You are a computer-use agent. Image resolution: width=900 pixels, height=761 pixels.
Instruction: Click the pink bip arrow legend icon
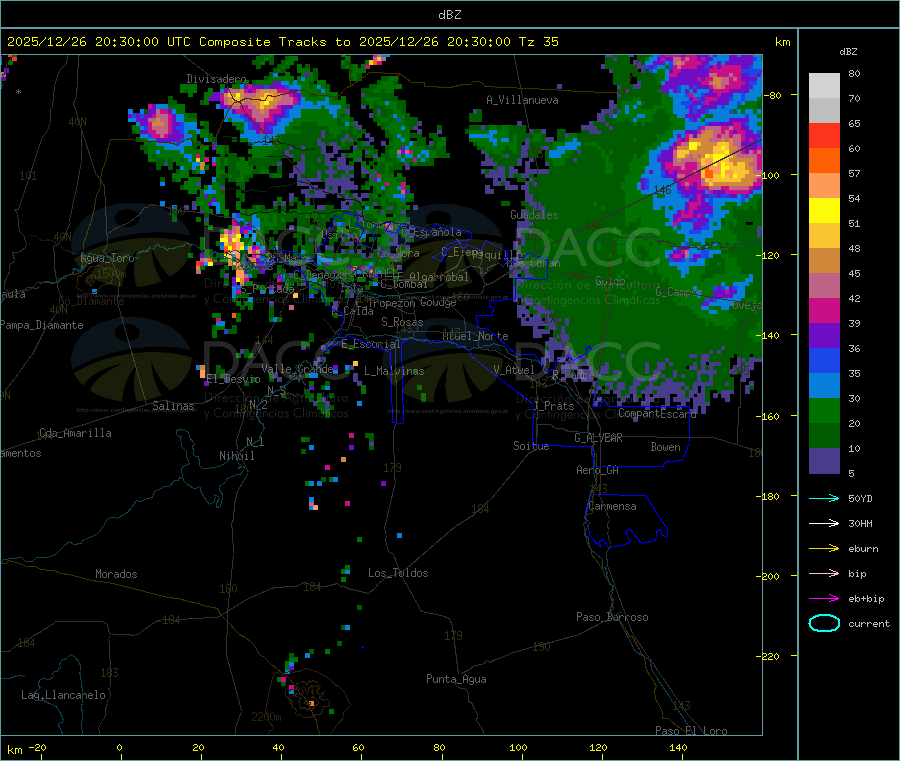824,573
